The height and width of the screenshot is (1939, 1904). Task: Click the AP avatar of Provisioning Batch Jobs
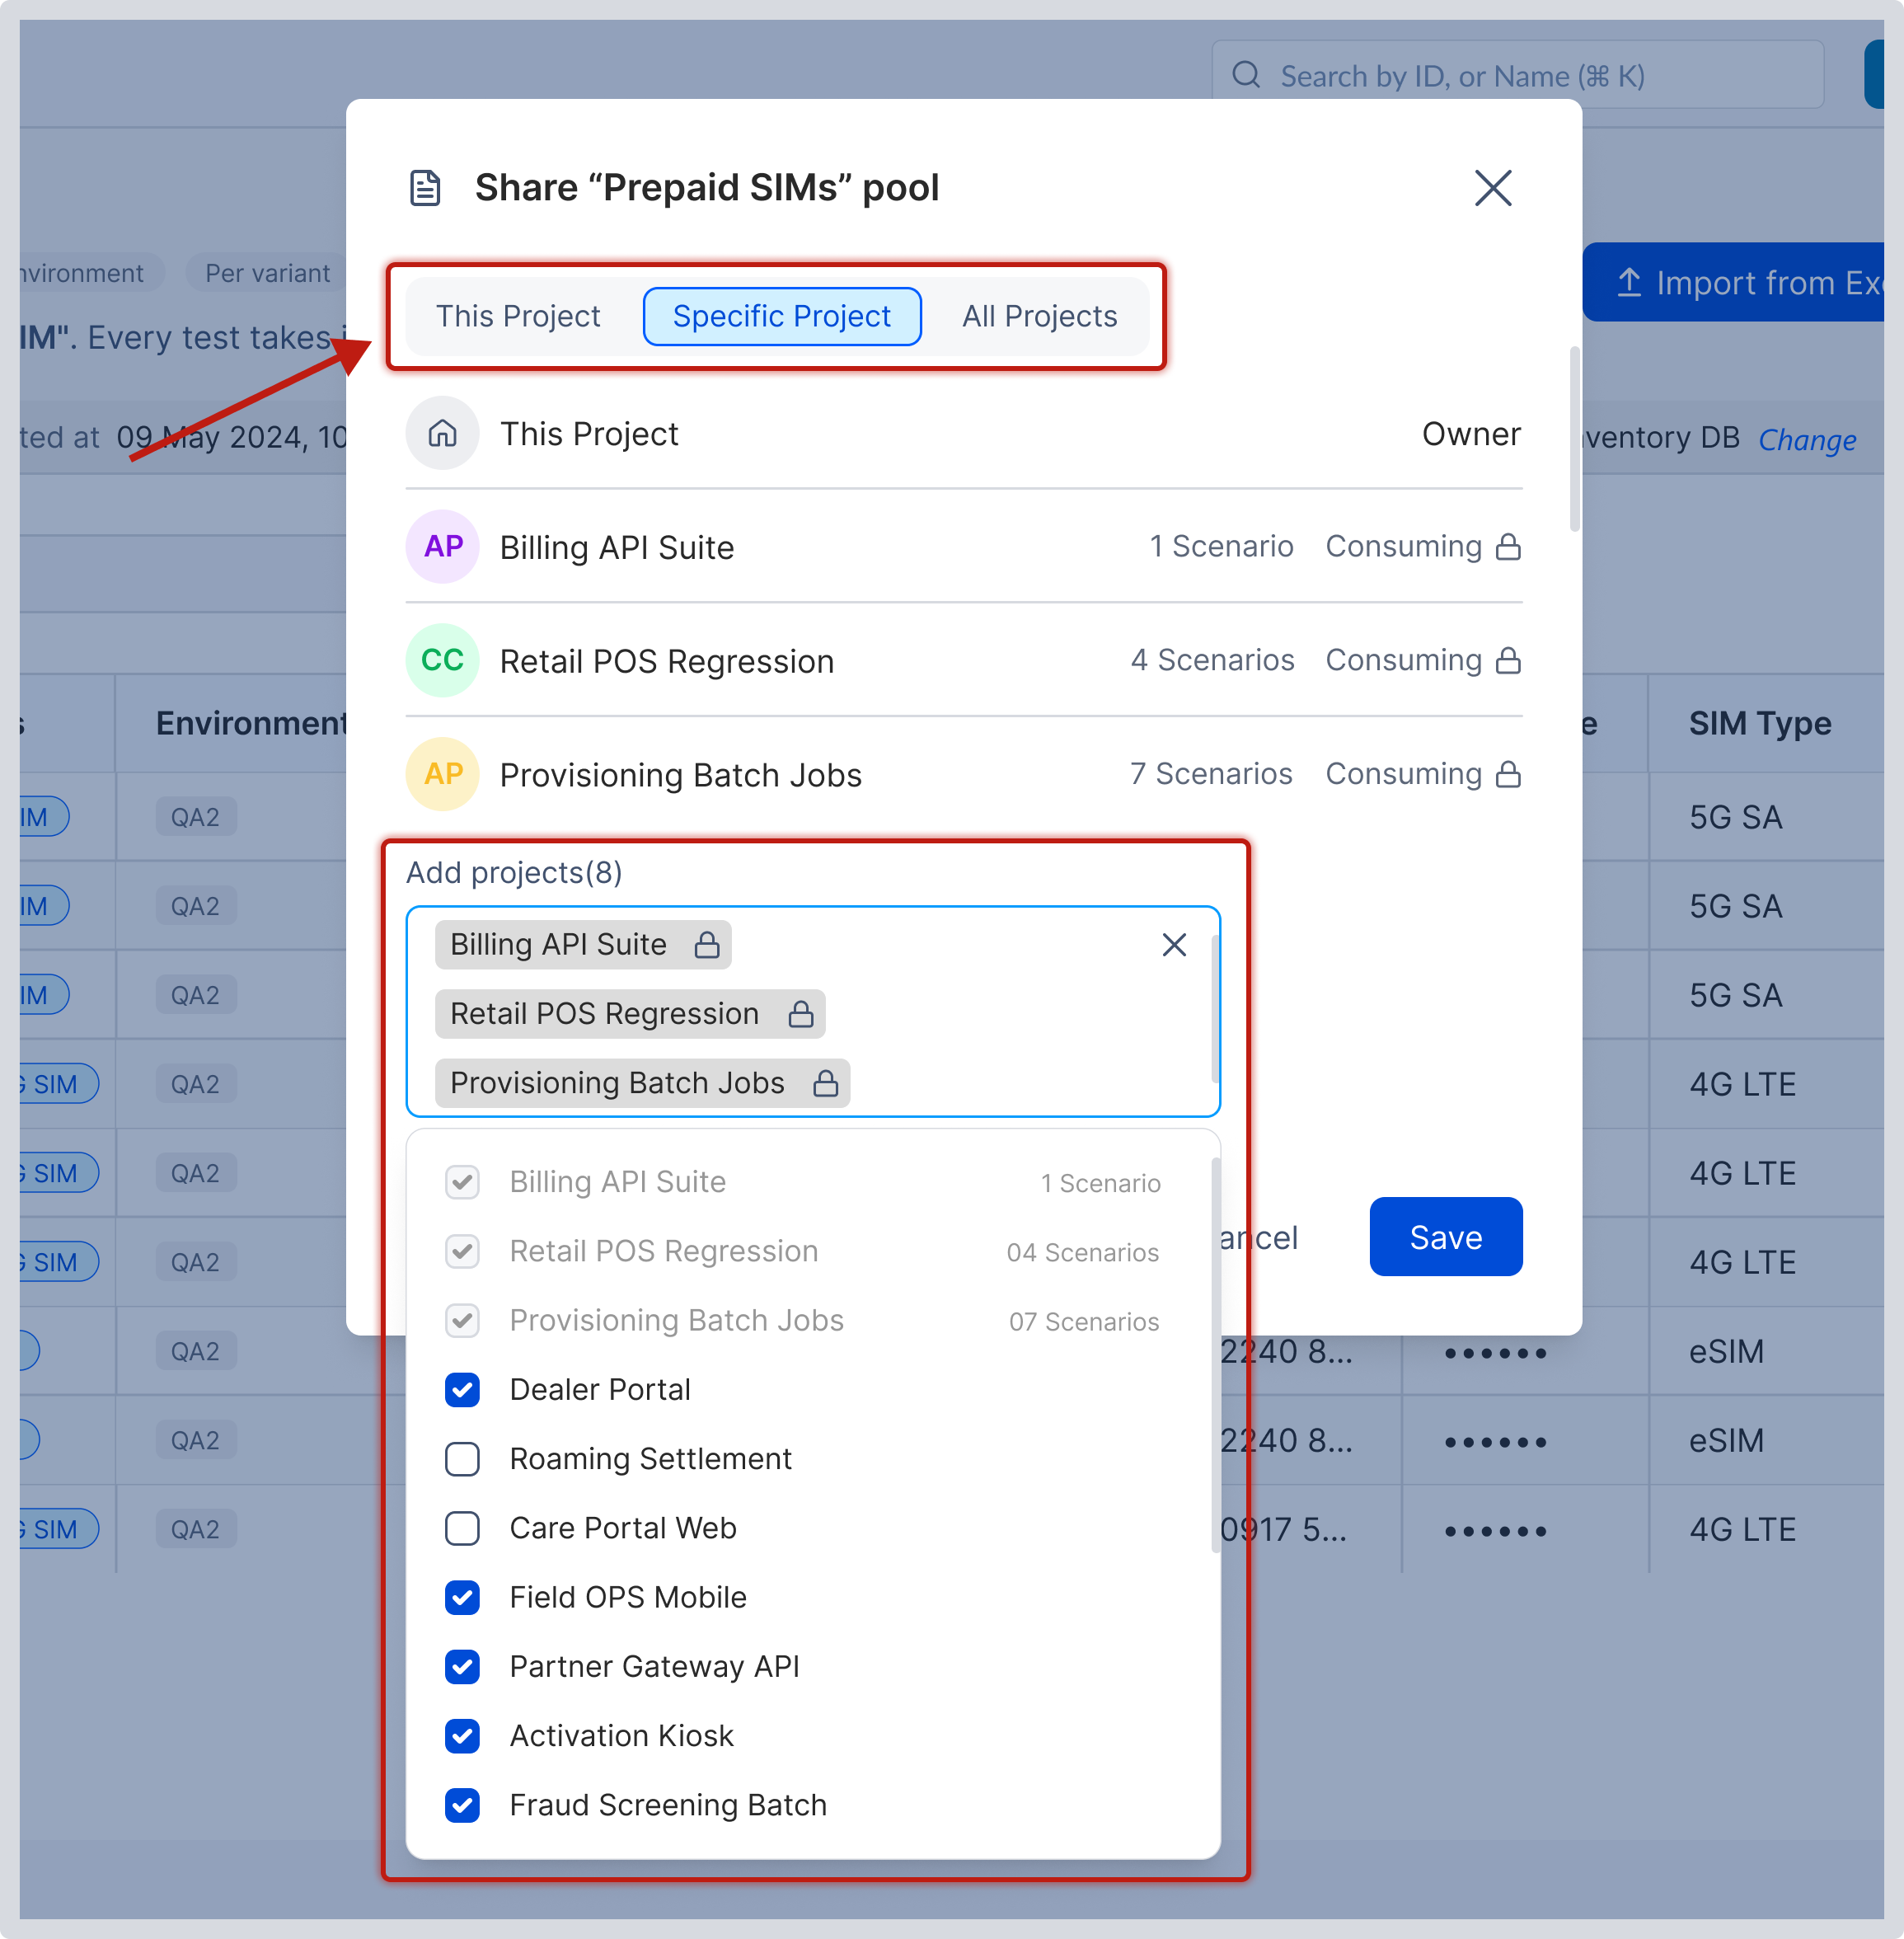[x=442, y=774]
